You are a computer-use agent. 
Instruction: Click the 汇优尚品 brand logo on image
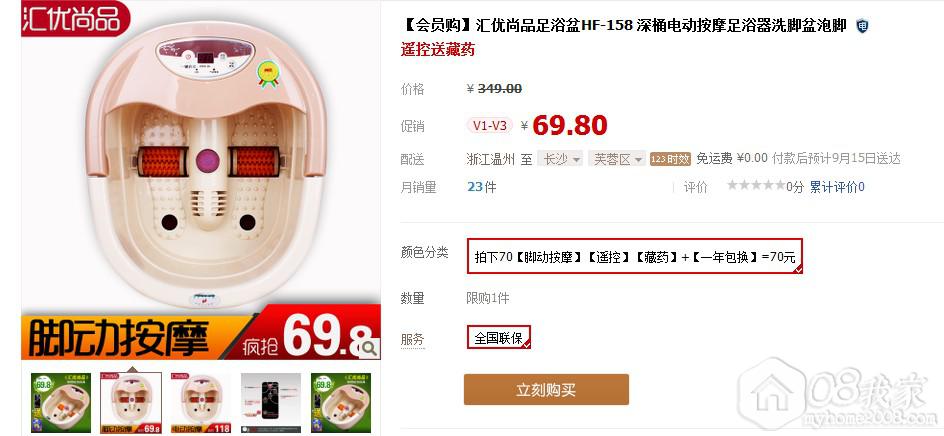[x=76, y=17]
